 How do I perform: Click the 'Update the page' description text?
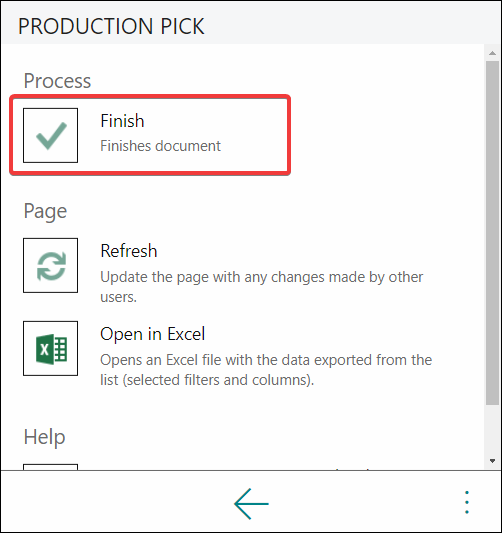tap(262, 287)
